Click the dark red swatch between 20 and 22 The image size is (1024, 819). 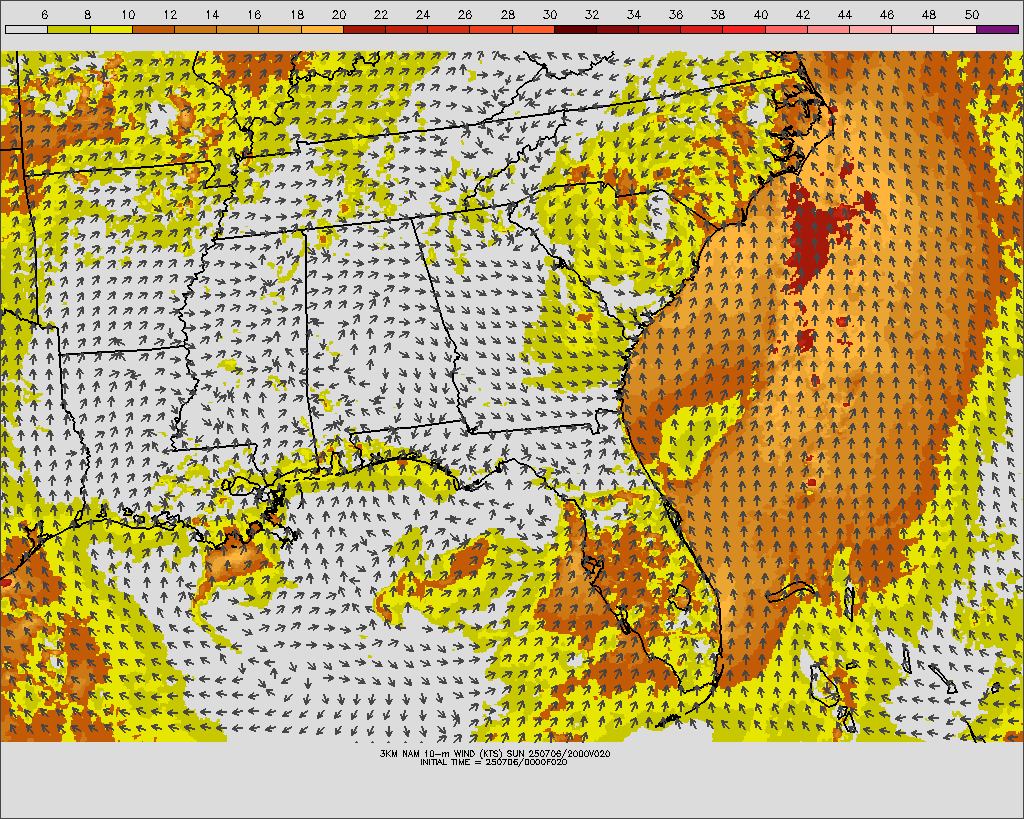364,29
